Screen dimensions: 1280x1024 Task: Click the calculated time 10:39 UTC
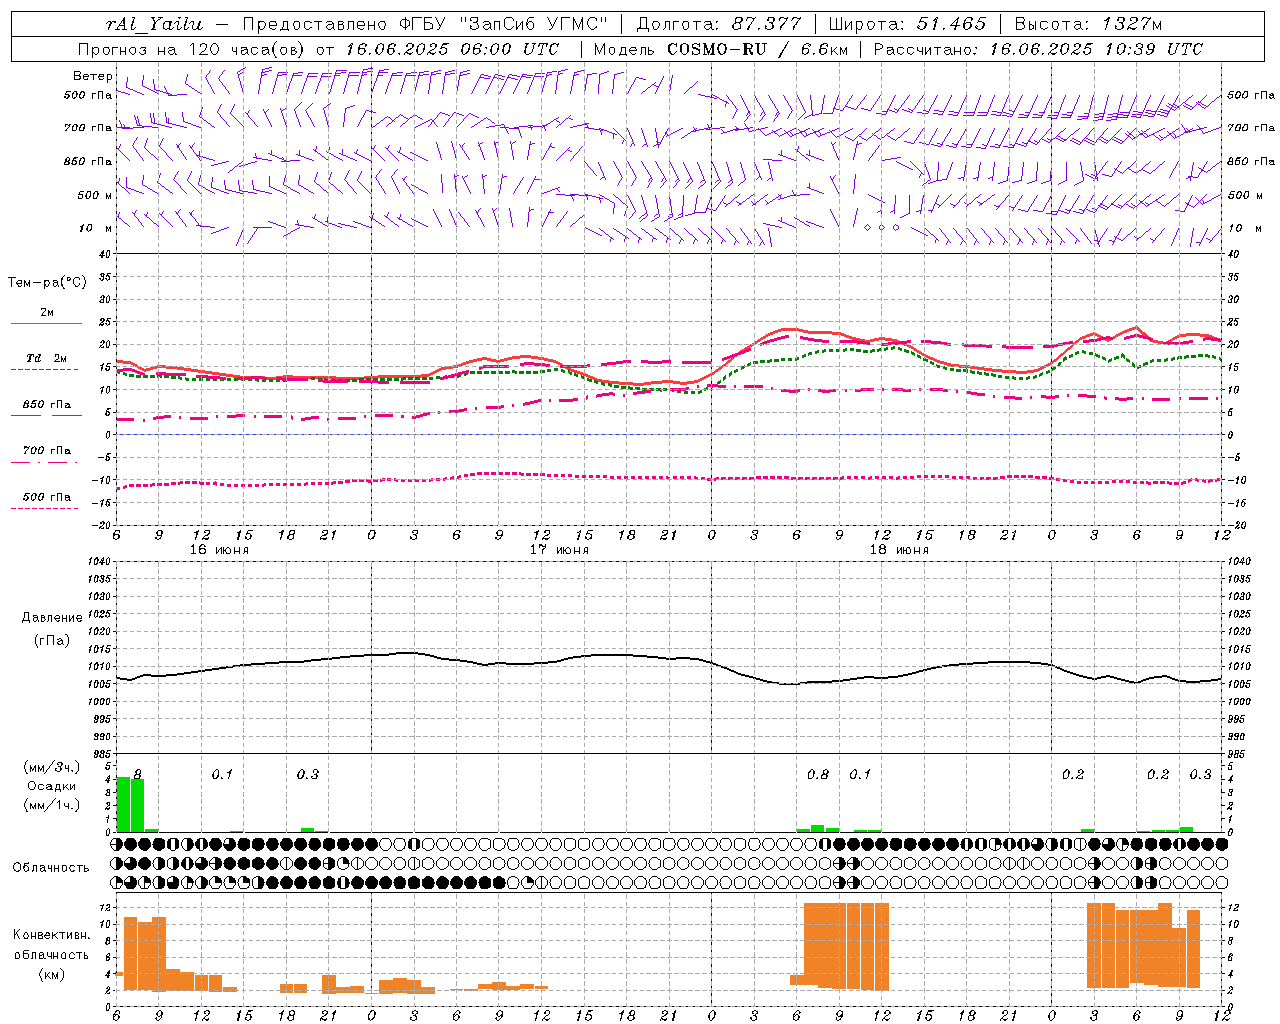1153,49
